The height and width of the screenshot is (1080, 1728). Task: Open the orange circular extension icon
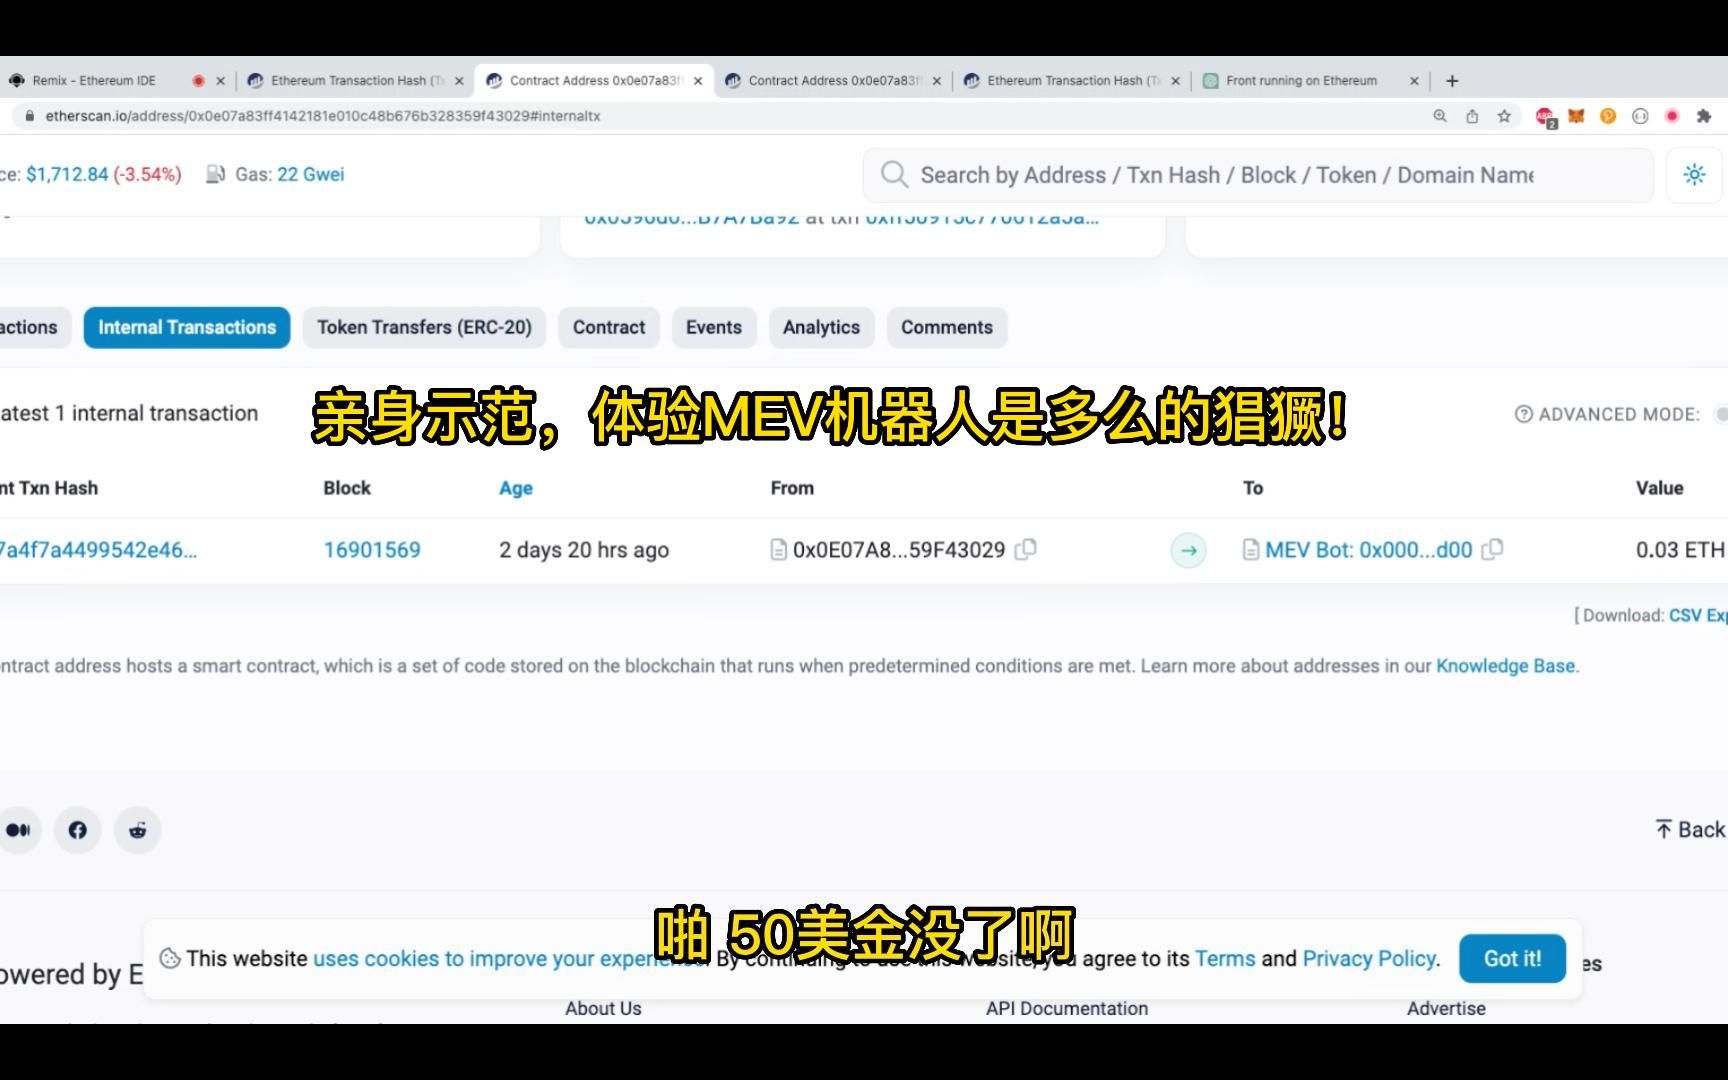(1608, 116)
